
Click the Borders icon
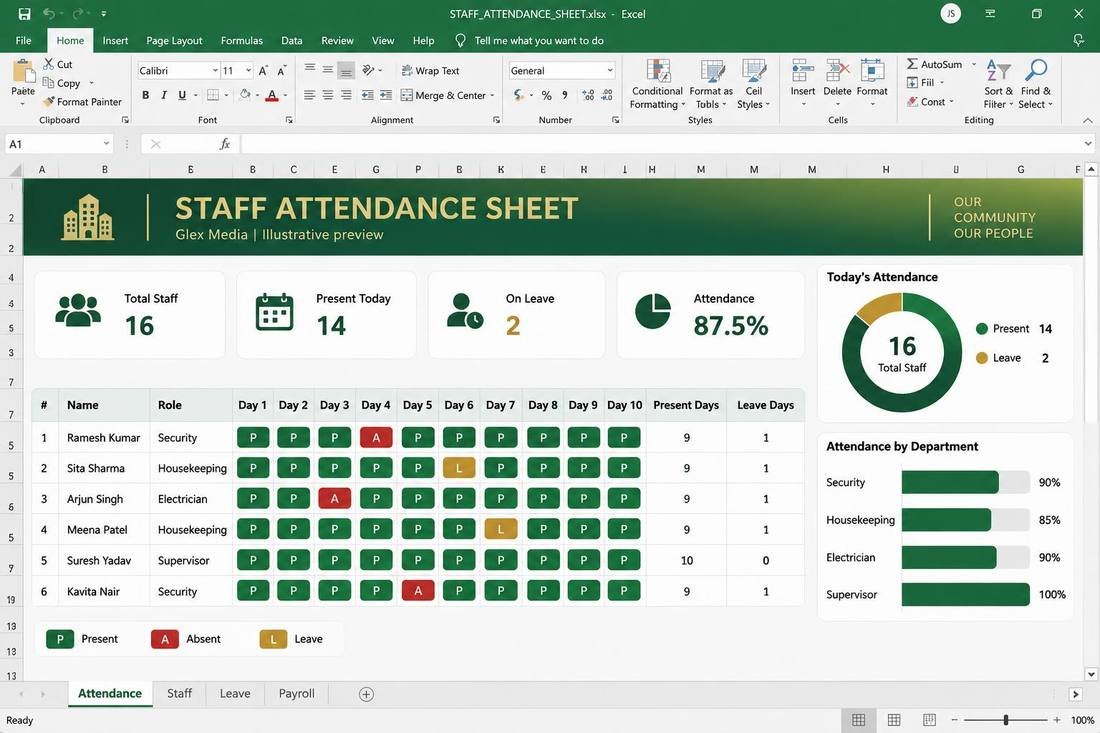(x=213, y=95)
